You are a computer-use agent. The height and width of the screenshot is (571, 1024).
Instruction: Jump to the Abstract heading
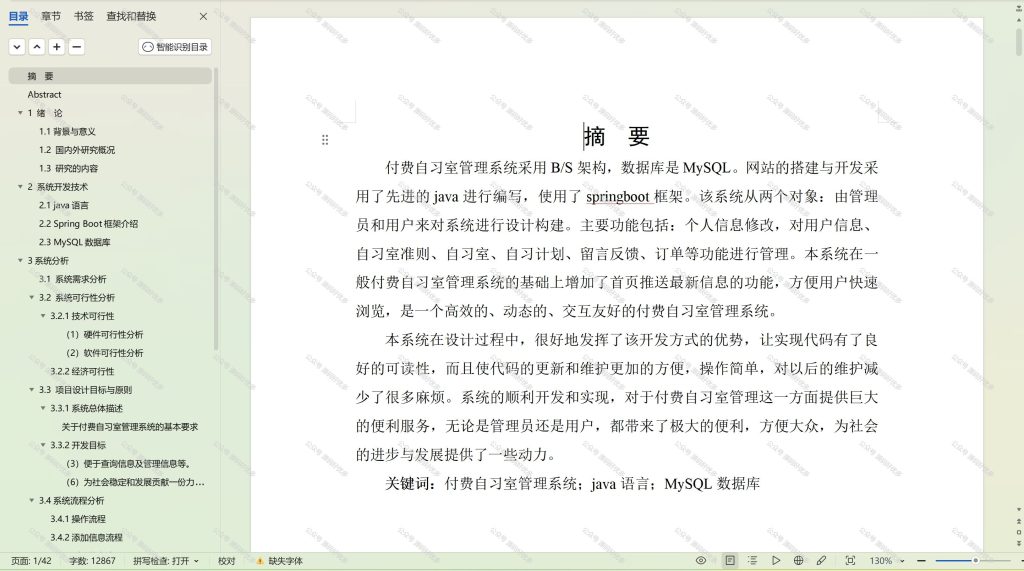44,95
